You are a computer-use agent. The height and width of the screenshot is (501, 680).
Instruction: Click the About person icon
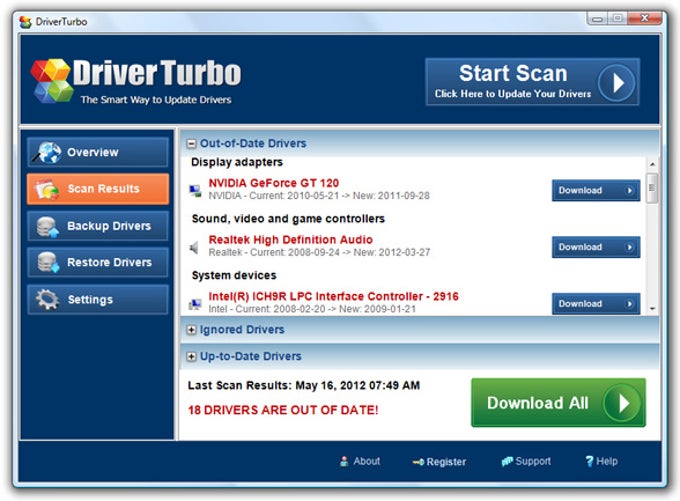[344, 462]
